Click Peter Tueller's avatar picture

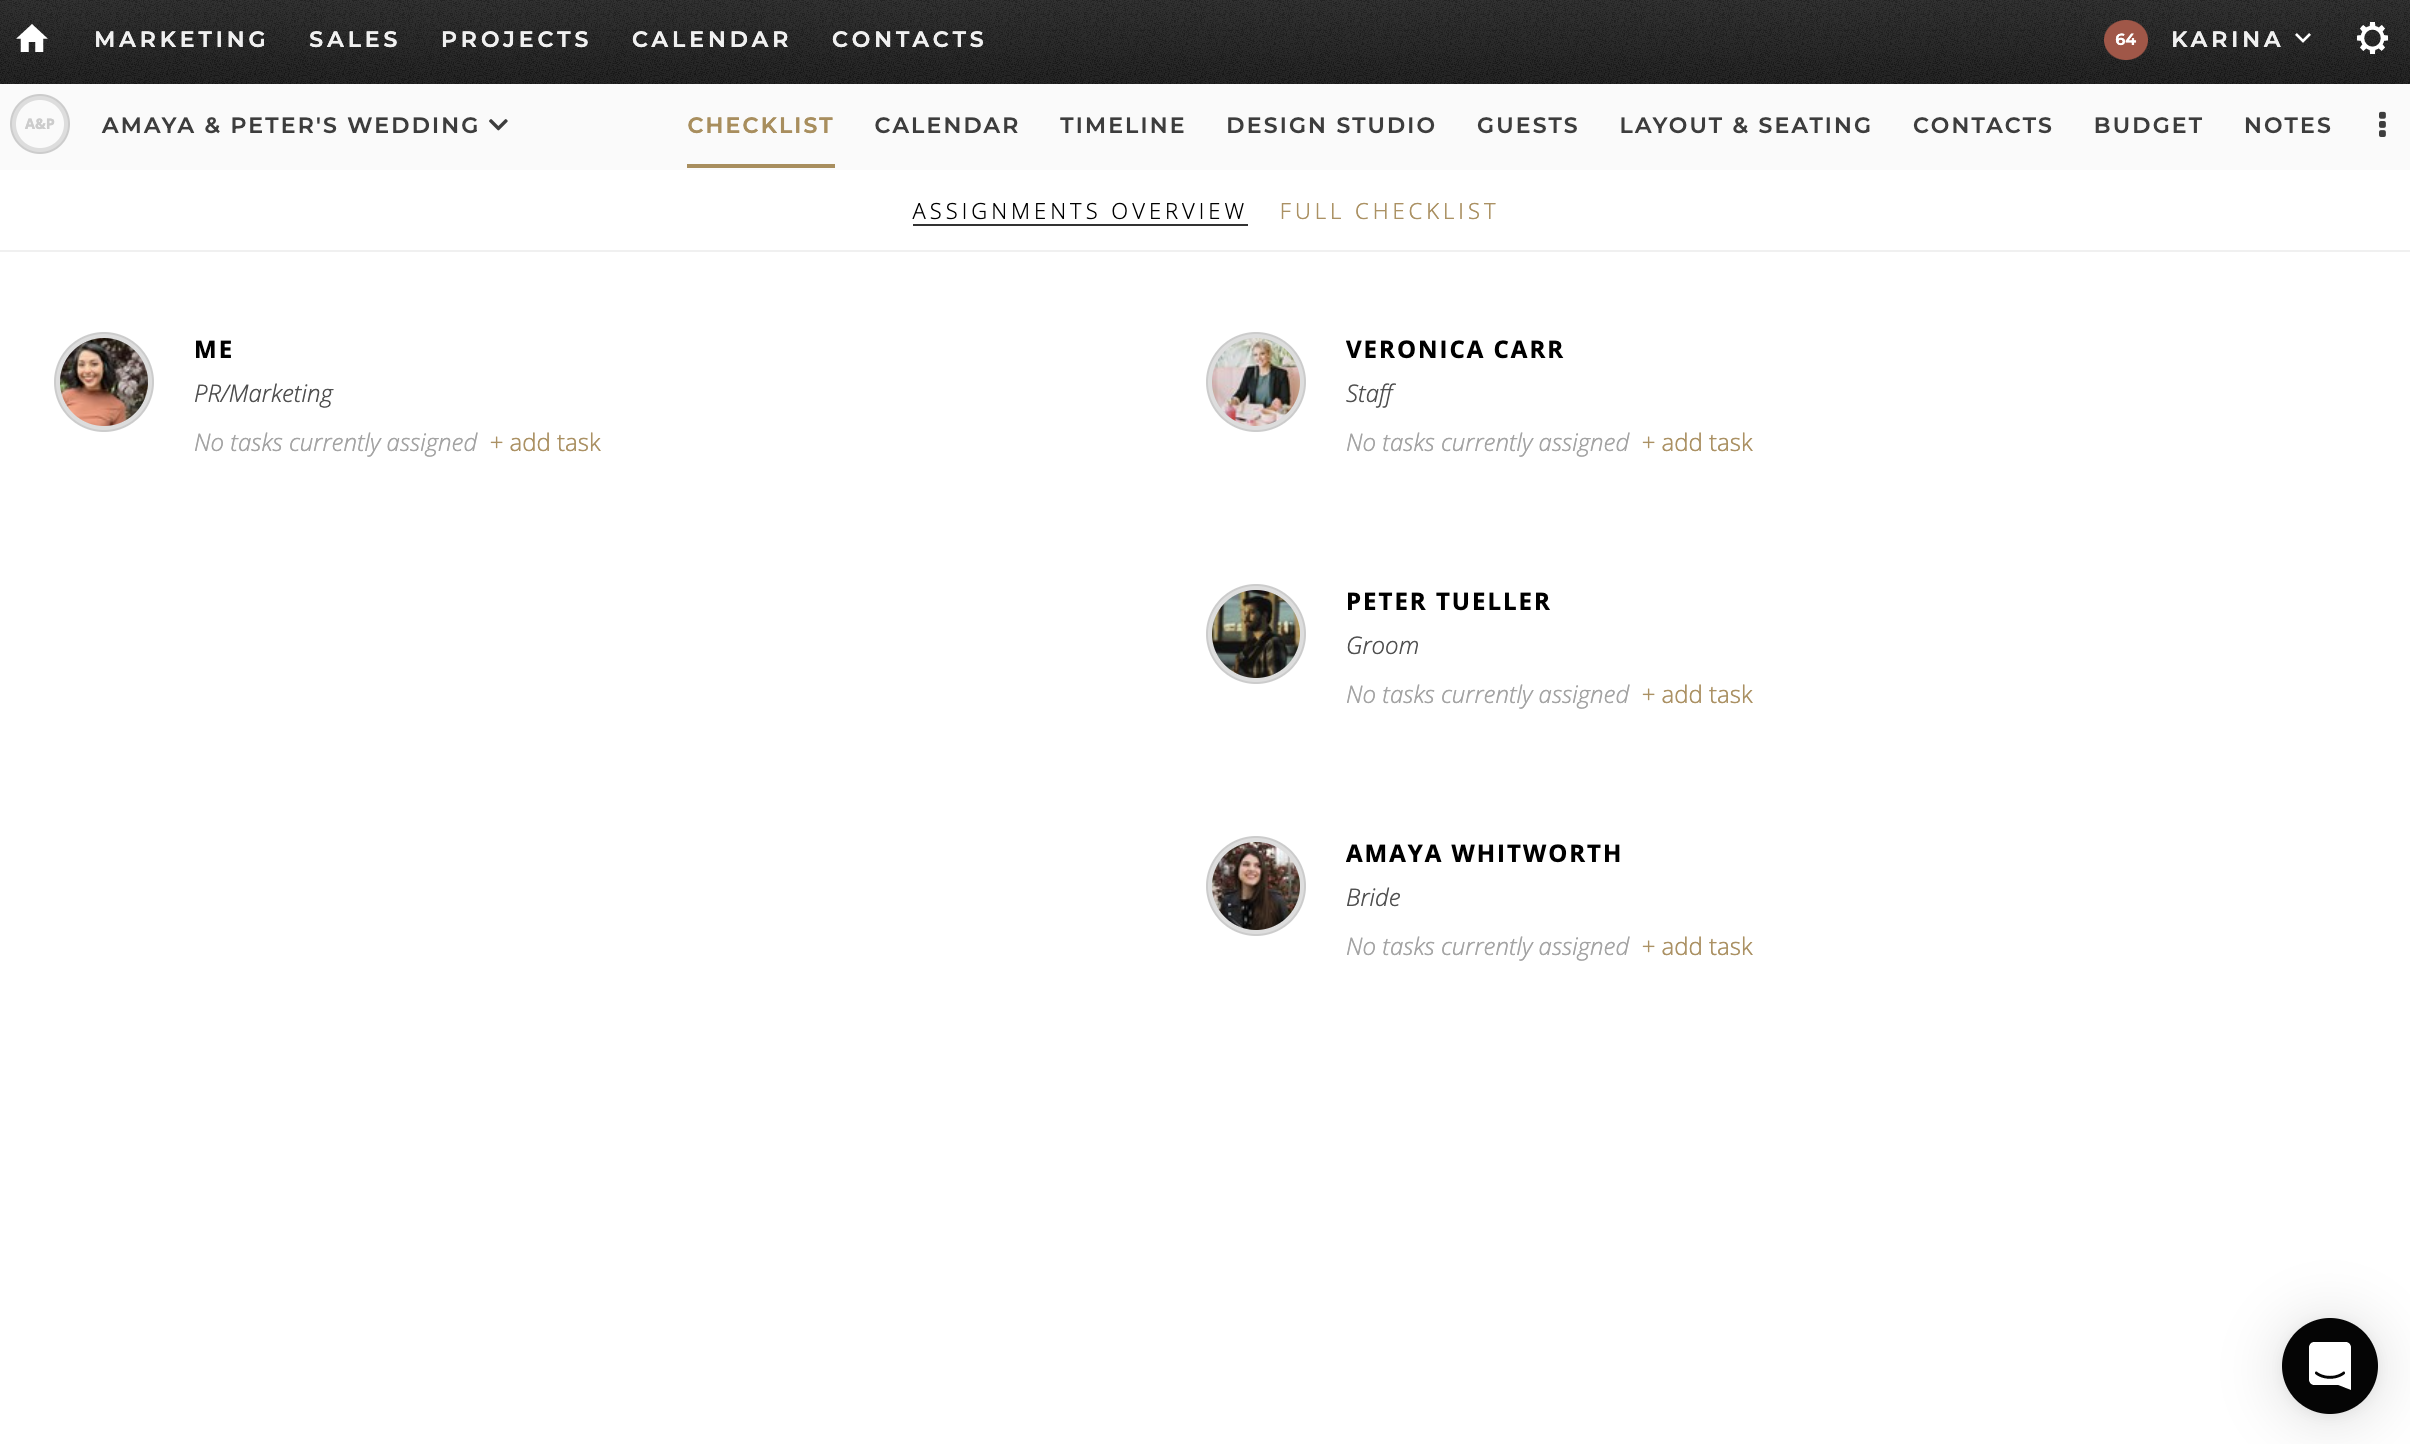click(1255, 634)
